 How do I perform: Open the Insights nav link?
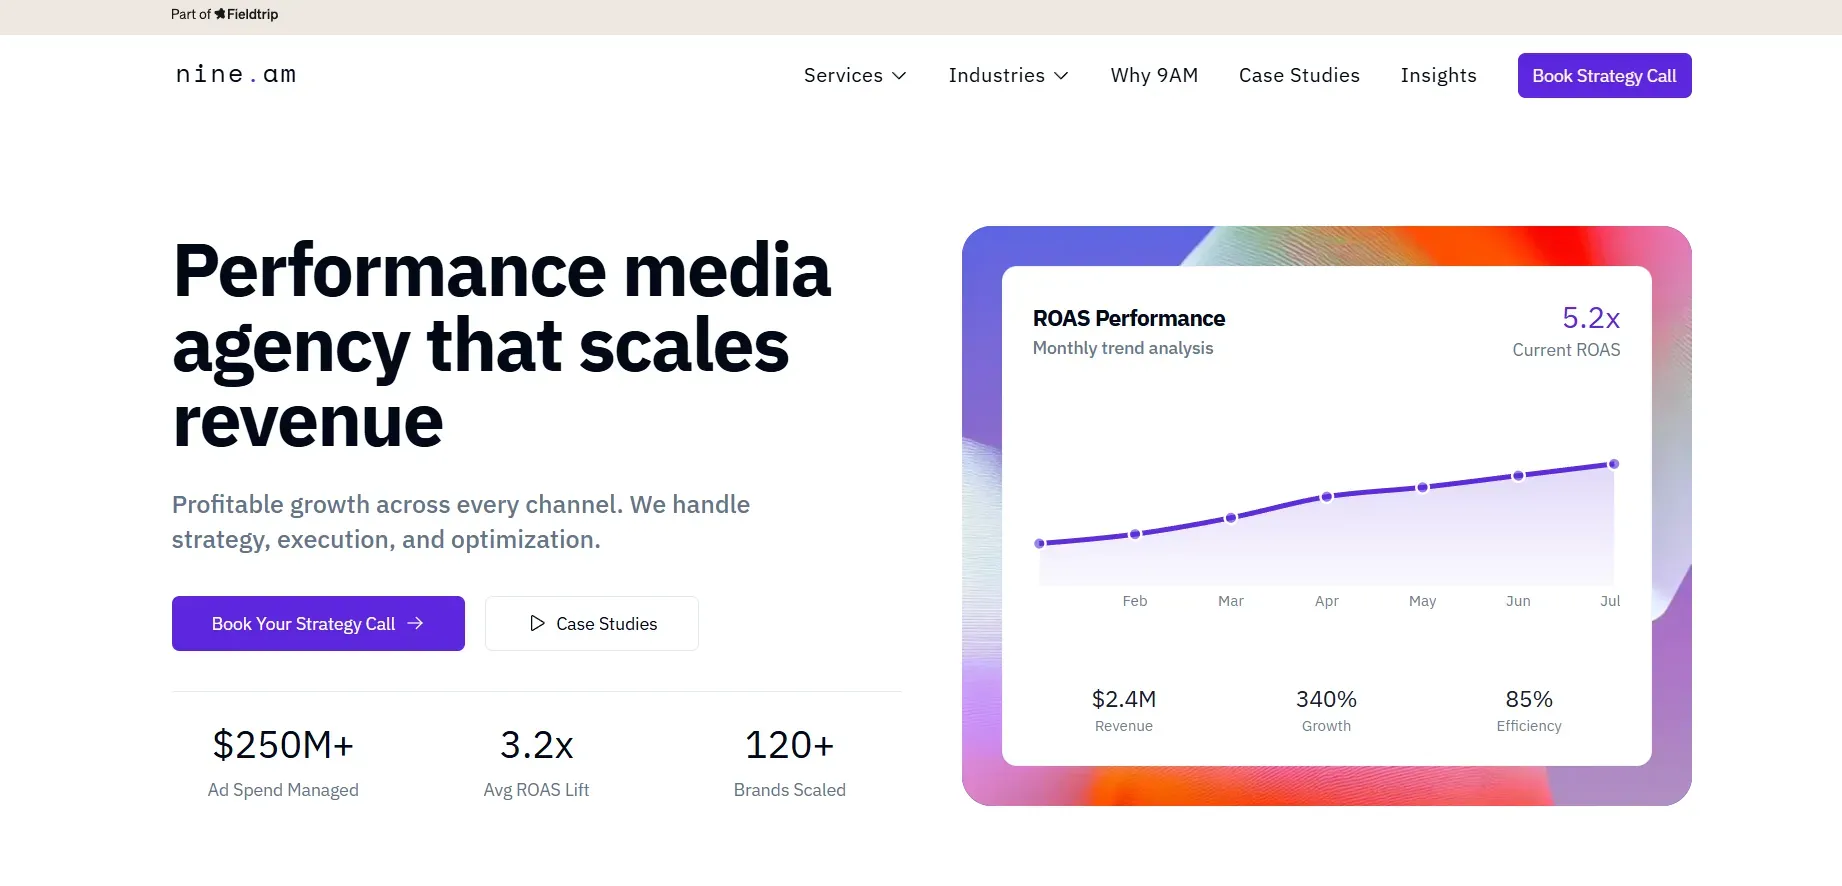pos(1438,75)
